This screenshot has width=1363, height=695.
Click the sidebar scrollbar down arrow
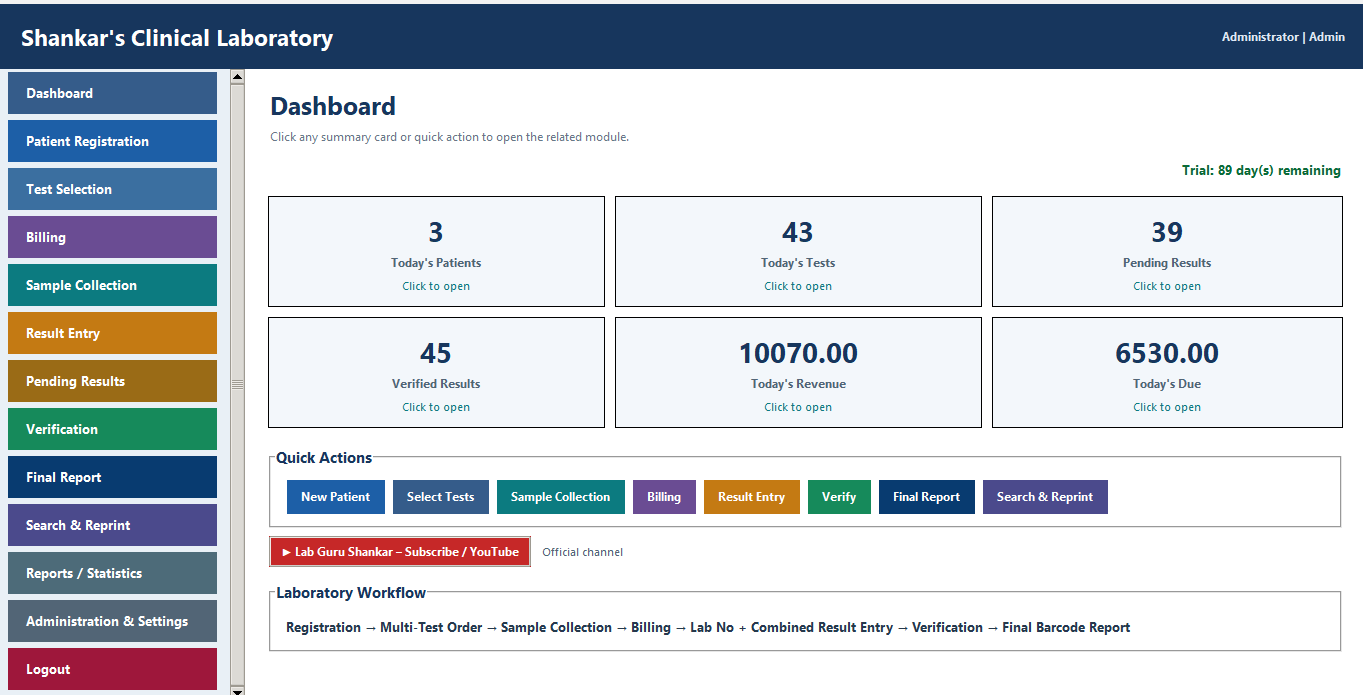pyautogui.click(x=237, y=690)
